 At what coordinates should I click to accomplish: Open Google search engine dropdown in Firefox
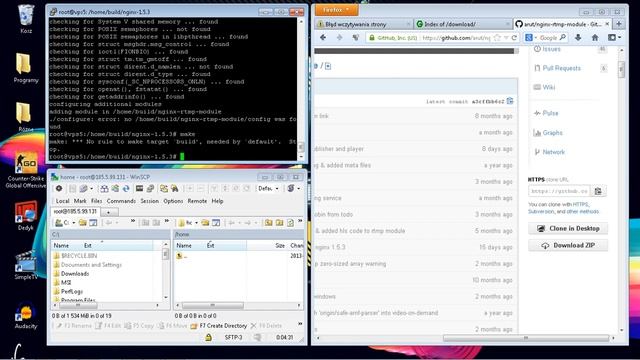coord(531,38)
